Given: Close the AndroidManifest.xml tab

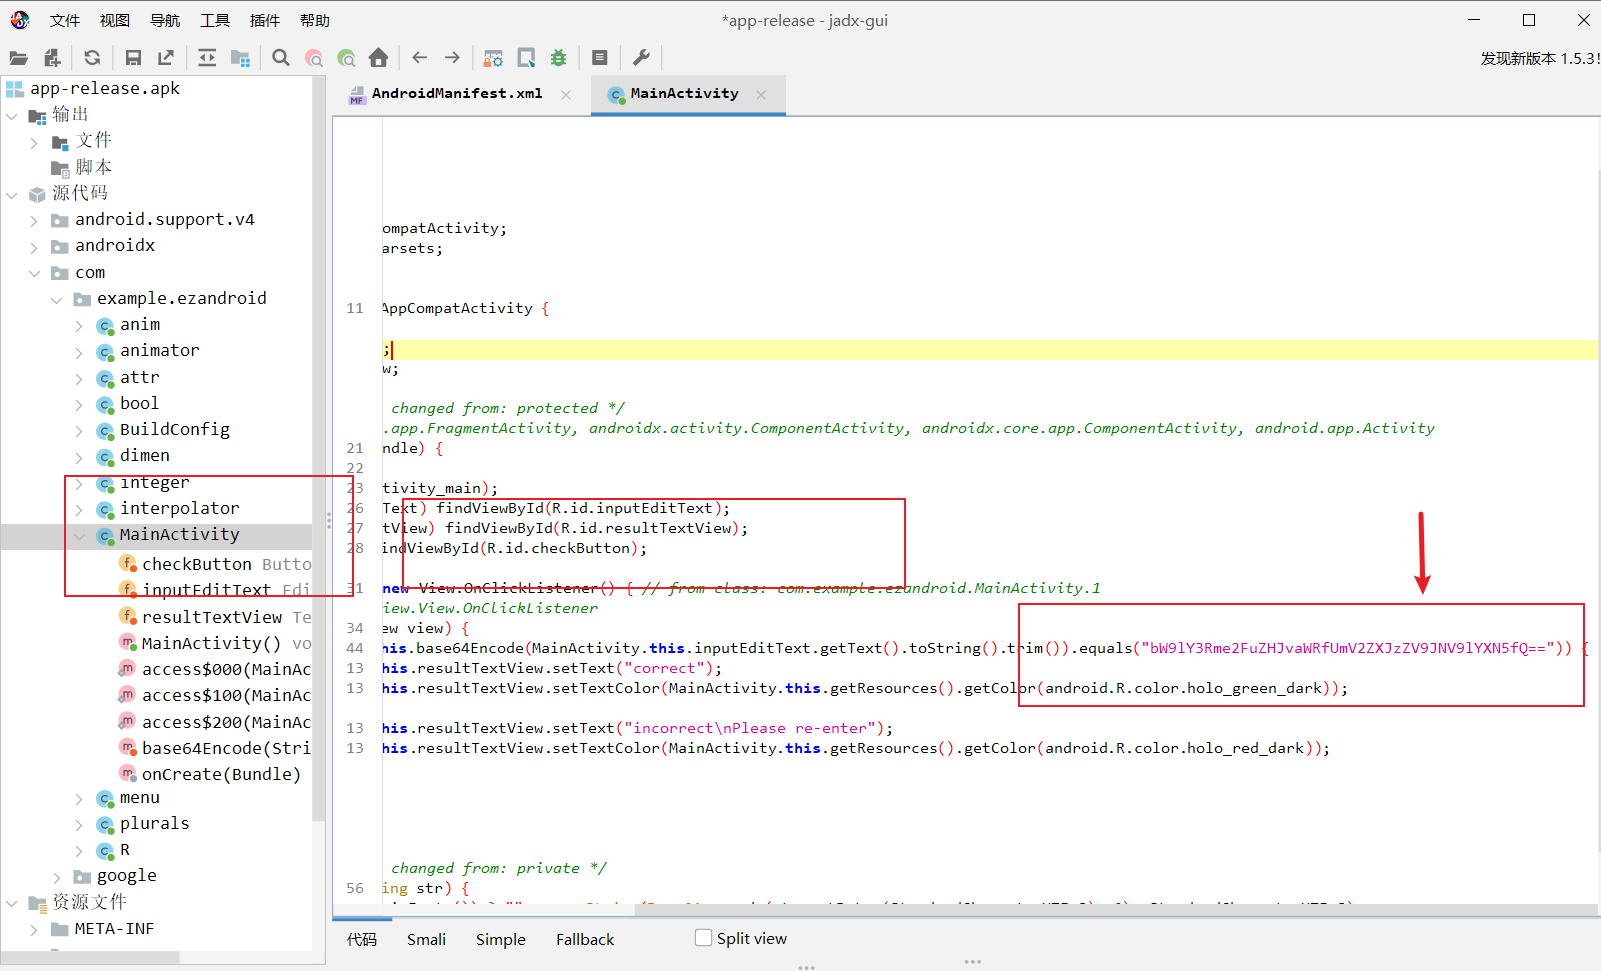Looking at the screenshot, I should pyautogui.click(x=566, y=94).
